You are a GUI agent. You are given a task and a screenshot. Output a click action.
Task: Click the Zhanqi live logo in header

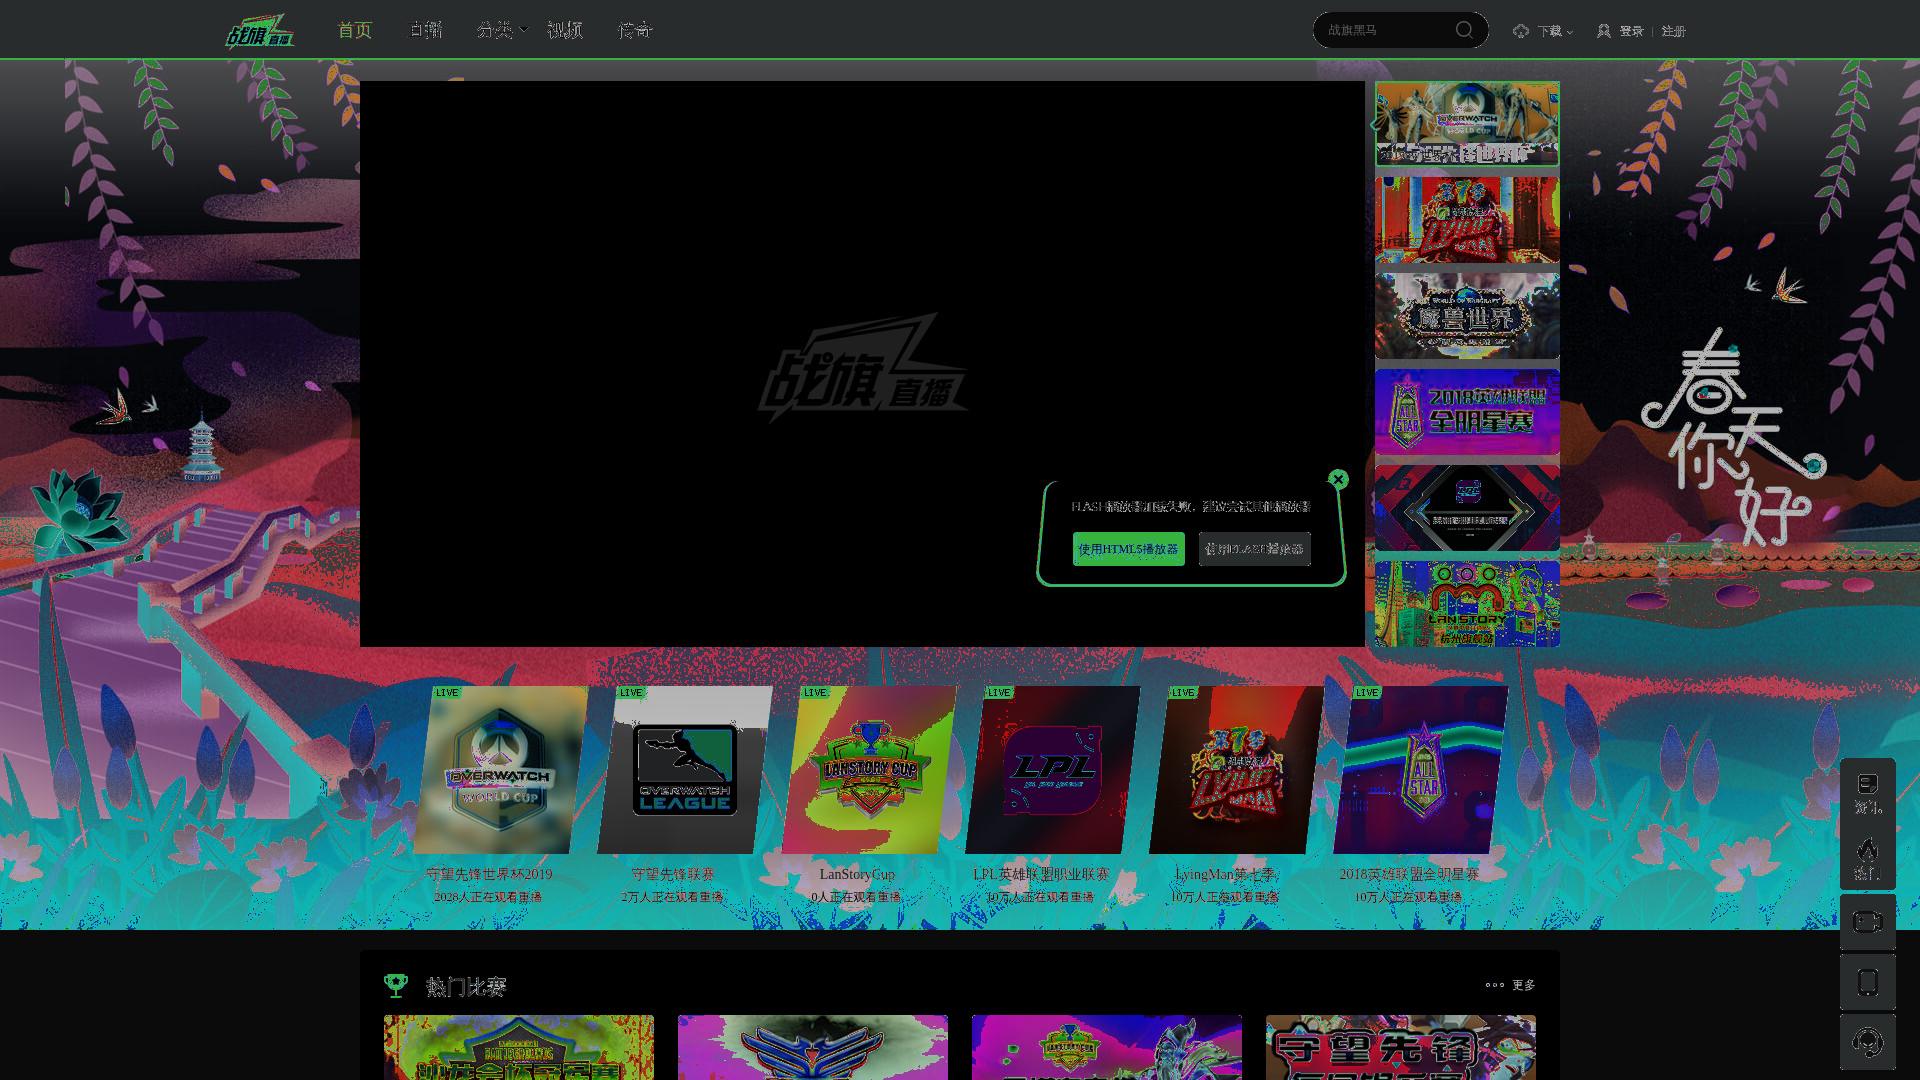260,31
